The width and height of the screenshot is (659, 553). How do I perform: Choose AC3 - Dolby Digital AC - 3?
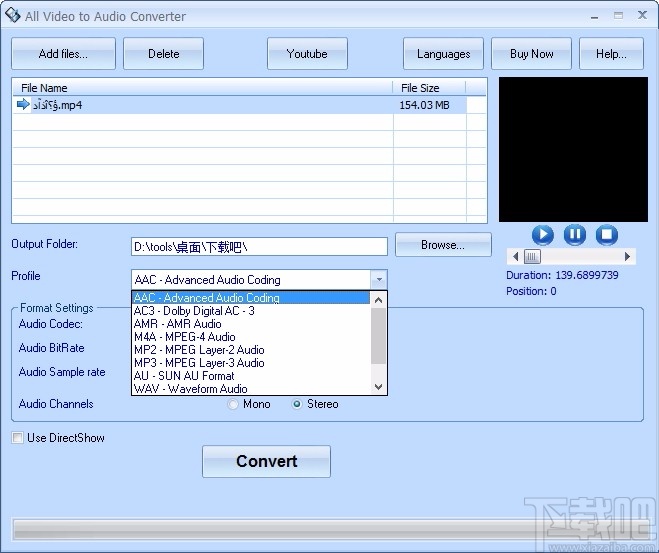(x=251, y=311)
